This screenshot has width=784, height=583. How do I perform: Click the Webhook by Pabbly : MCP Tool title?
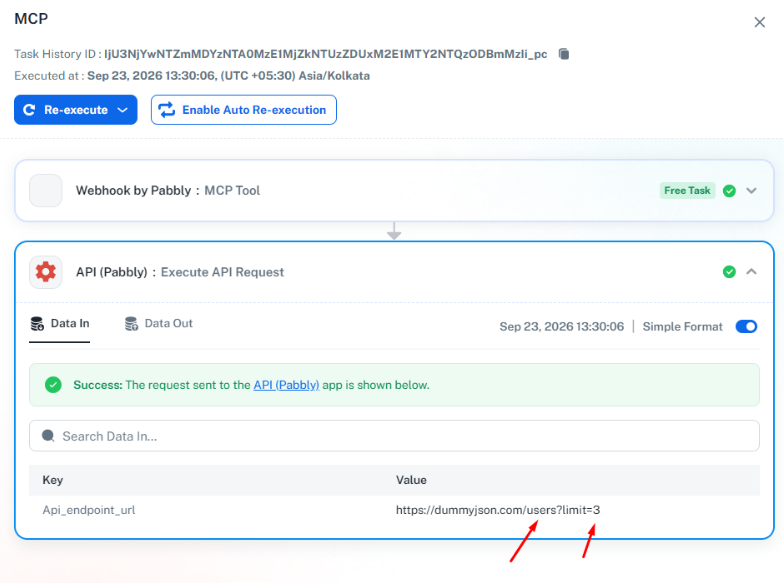(168, 190)
